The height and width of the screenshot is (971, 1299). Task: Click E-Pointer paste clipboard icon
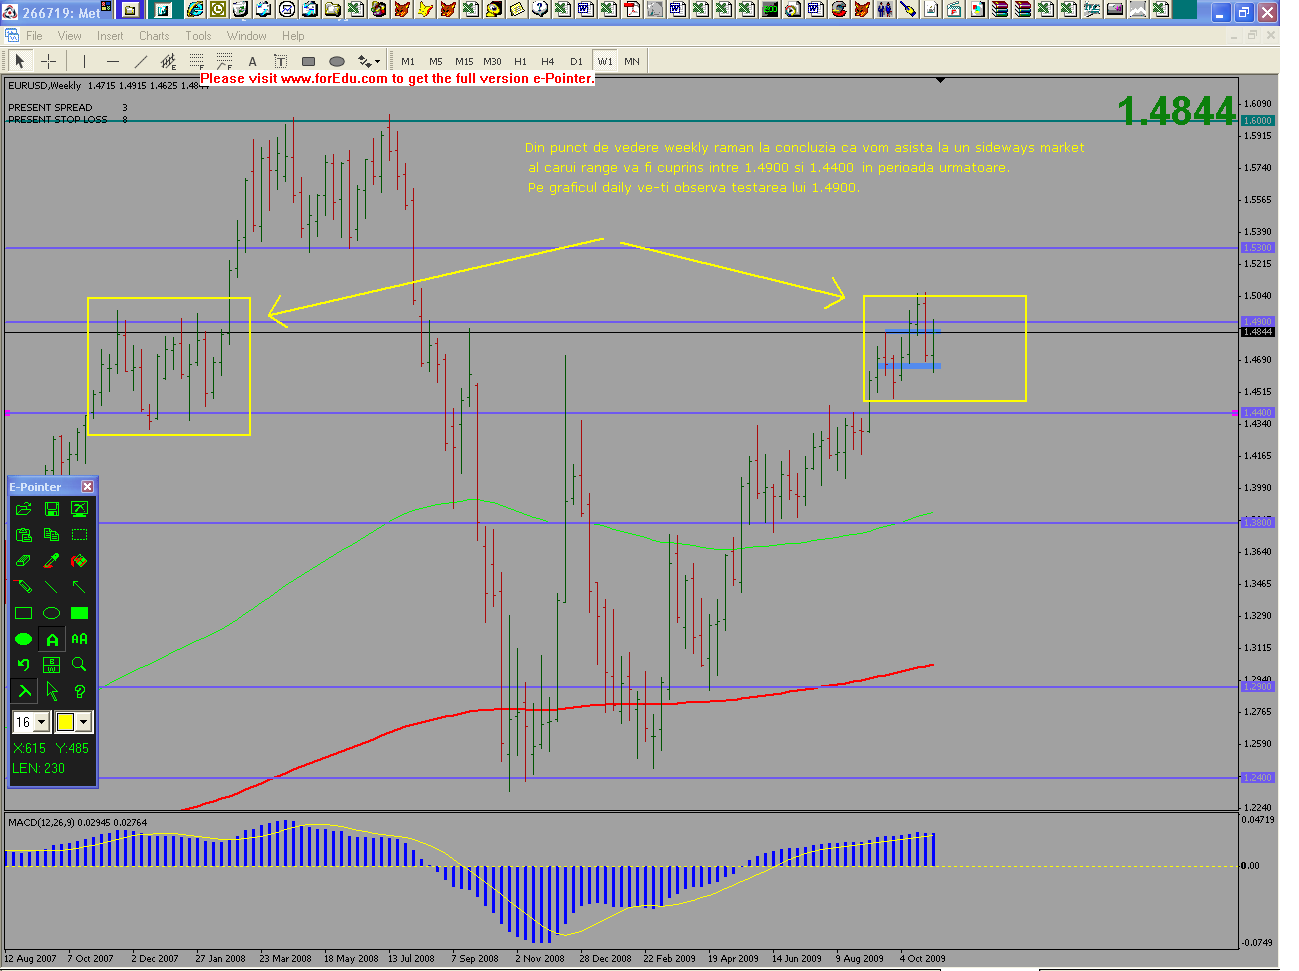[x=24, y=535]
